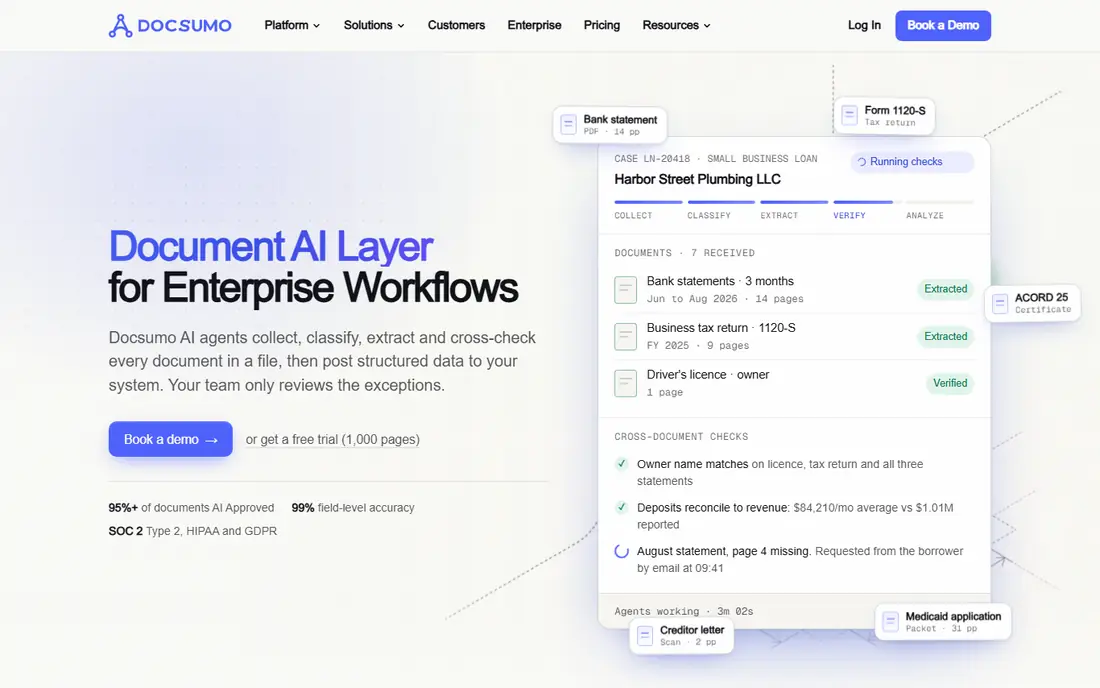Click the Extracted badge for Business tax return
Screen dimensions: 1100x688
946,337
